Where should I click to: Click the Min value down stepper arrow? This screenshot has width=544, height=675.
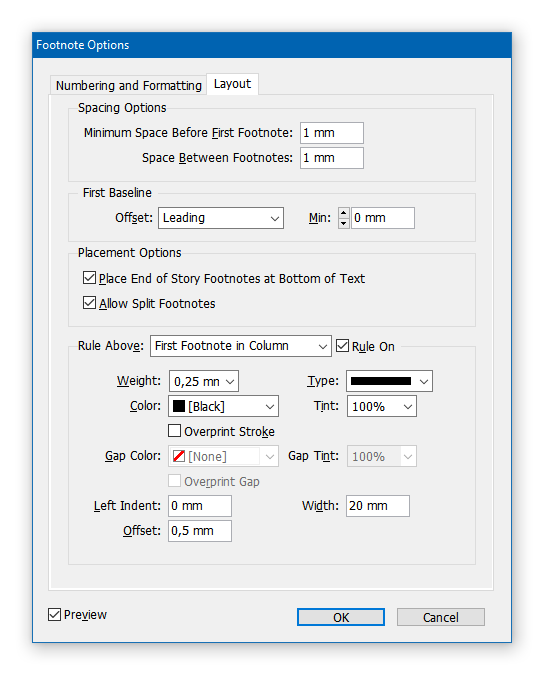343,223
